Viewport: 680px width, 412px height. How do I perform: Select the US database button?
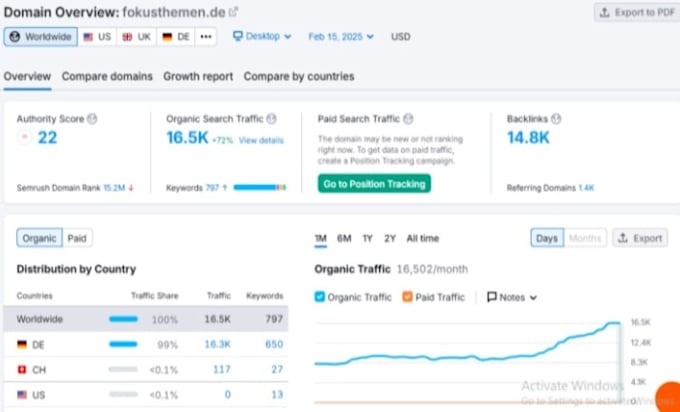[97, 37]
